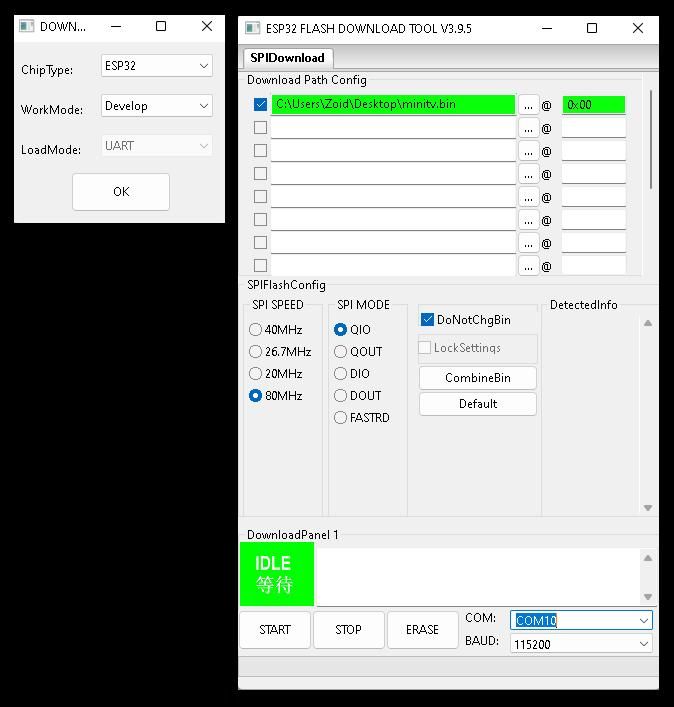
Task: Click the SPIFlashConfig label
Action: (286, 285)
